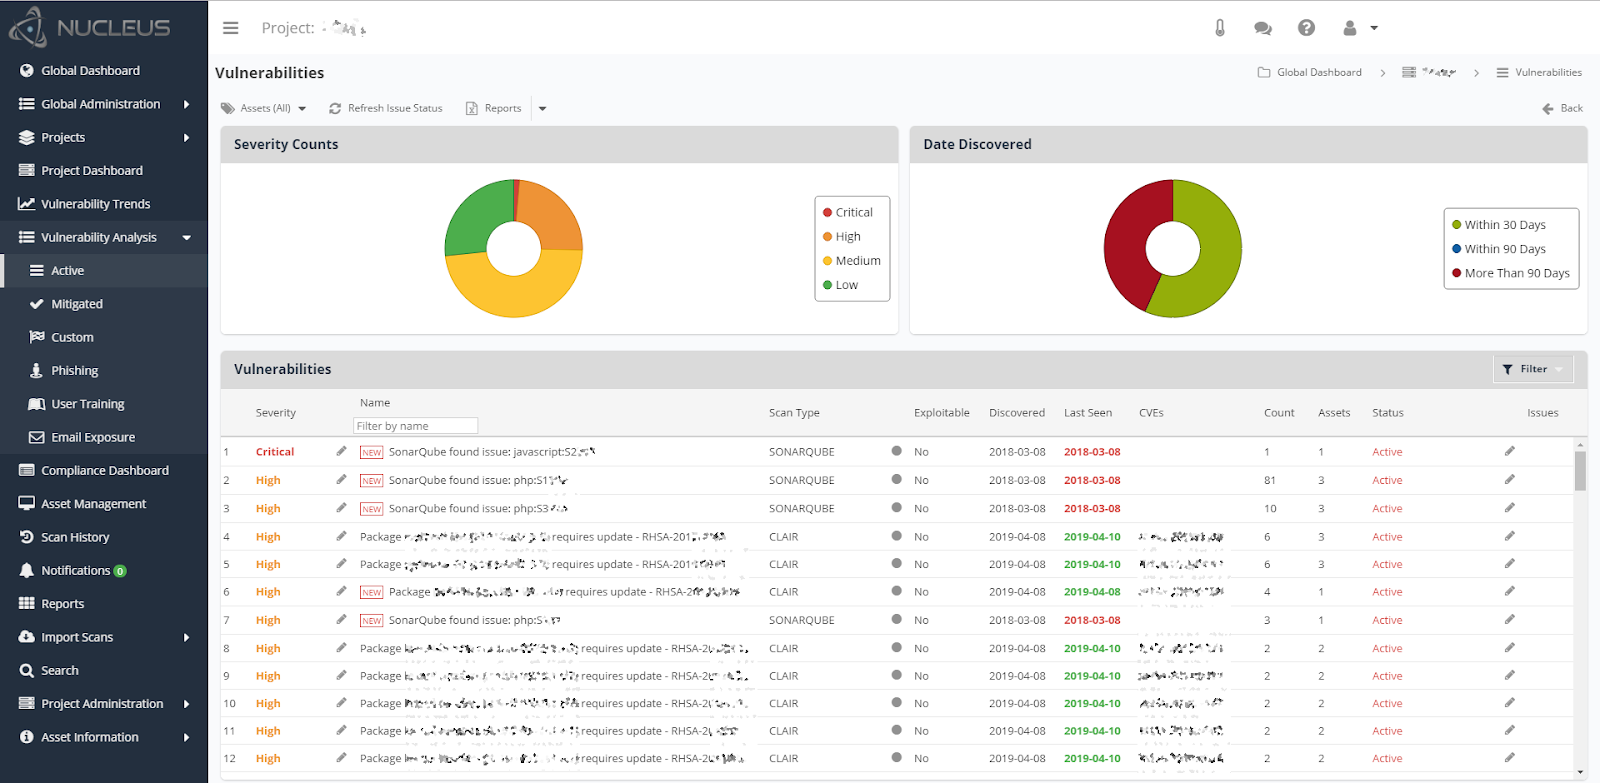
Task: Click the Nucleus logo
Action: pyautogui.click(x=90, y=27)
